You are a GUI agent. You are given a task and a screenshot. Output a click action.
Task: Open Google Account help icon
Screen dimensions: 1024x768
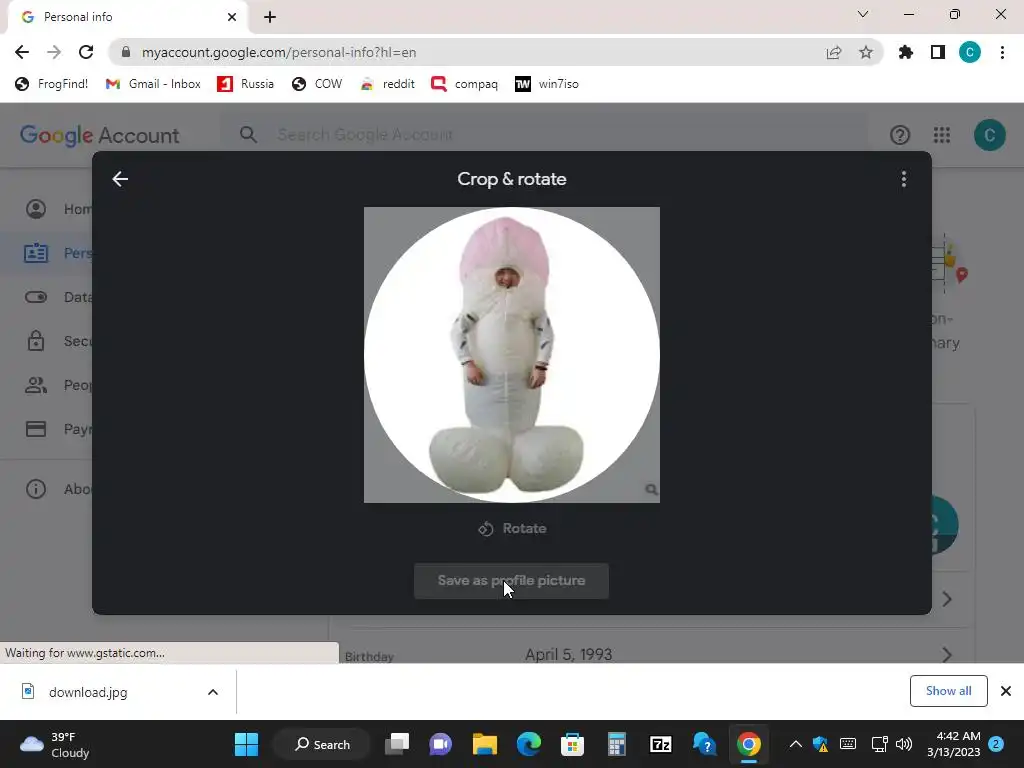tap(900, 135)
